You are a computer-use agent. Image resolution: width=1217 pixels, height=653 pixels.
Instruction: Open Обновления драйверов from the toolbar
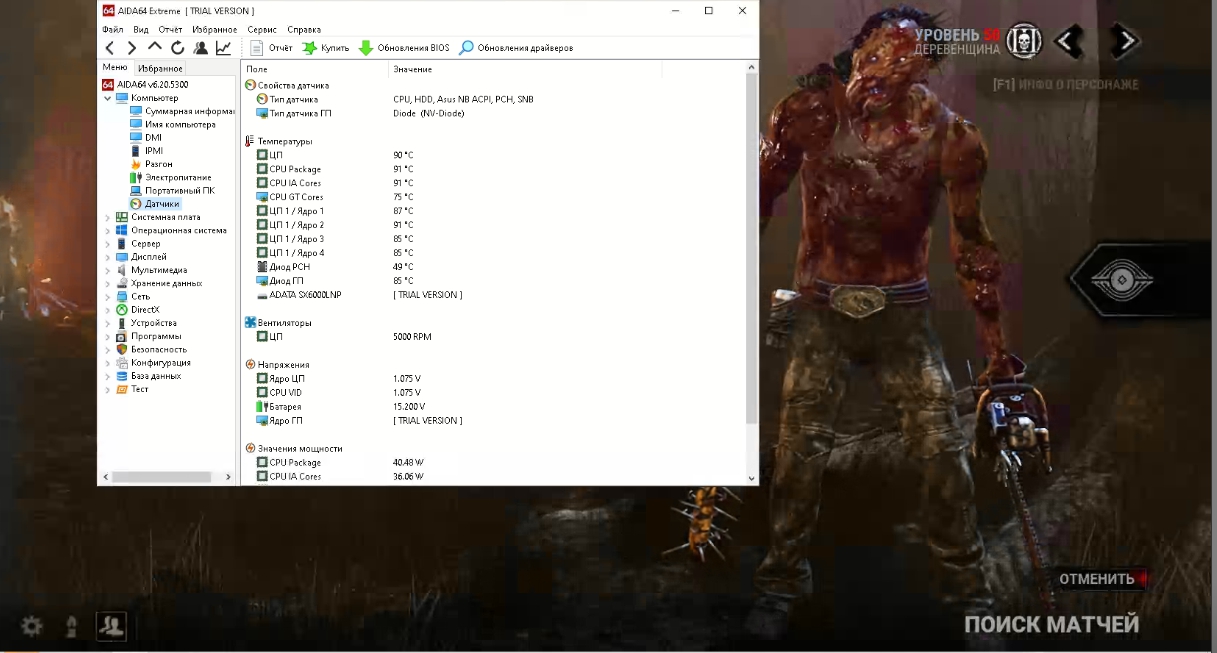[x=516, y=47]
